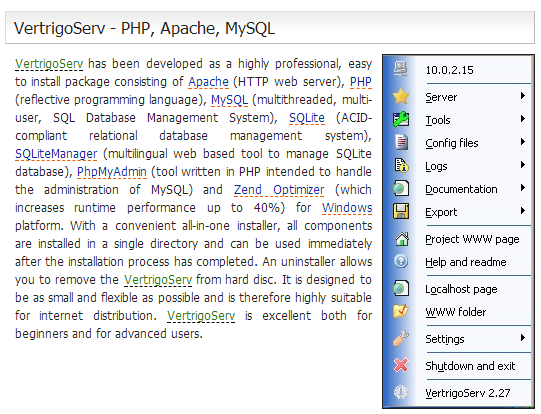Click the star icon next to Server
Screen dimensions: 541x414
[401, 97]
